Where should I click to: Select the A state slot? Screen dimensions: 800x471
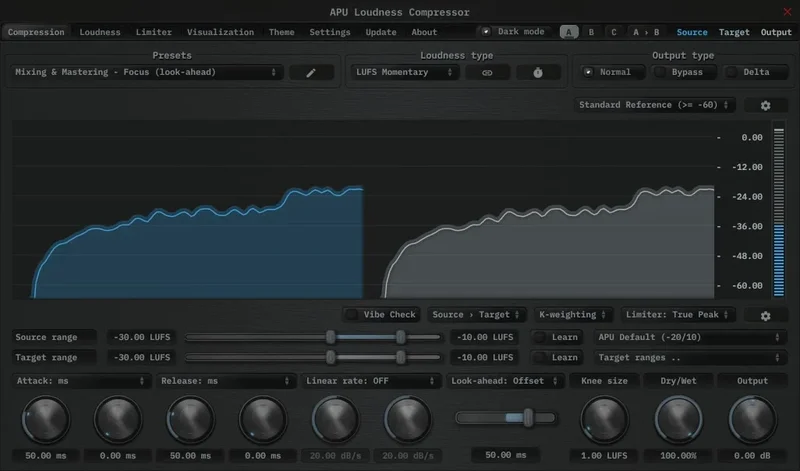pos(569,32)
